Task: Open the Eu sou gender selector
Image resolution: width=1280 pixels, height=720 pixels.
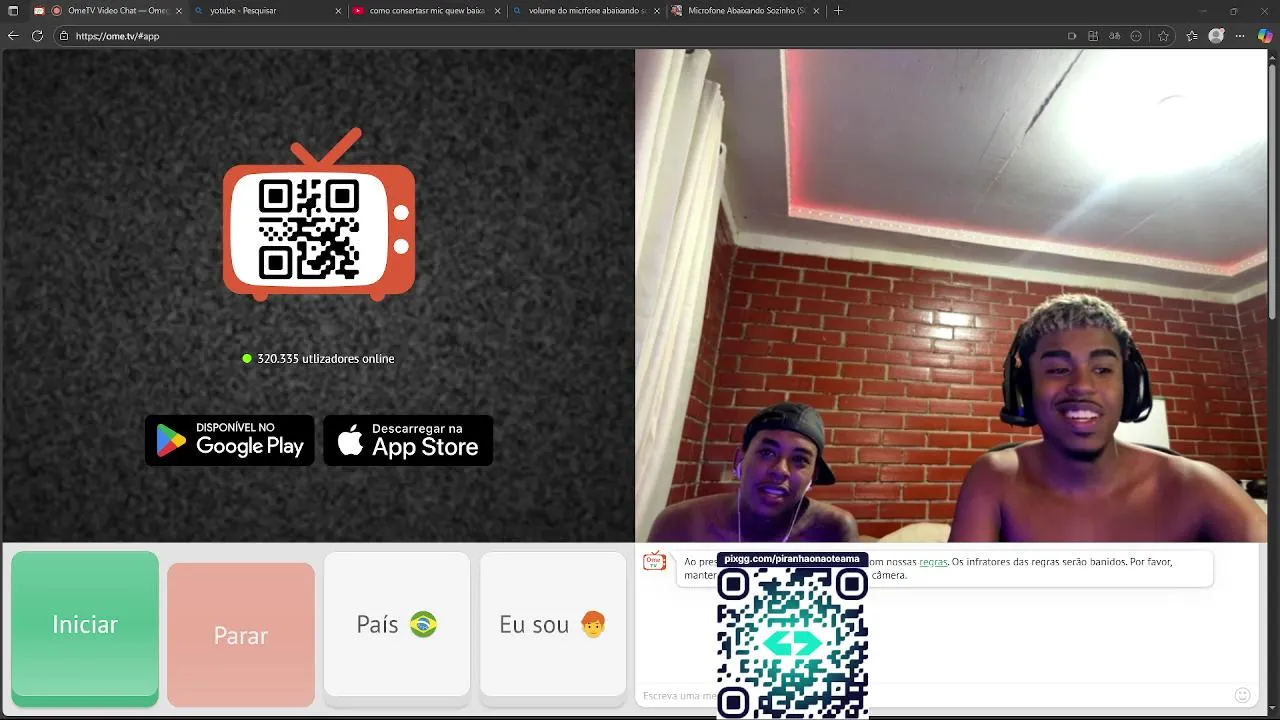Action: coord(553,624)
